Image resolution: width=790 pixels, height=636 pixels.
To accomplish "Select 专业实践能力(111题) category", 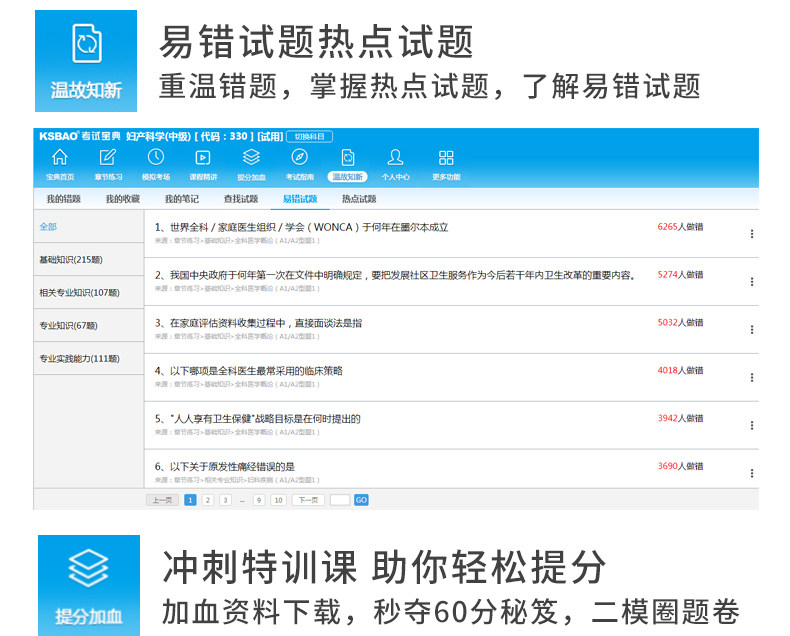I will [89, 358].
